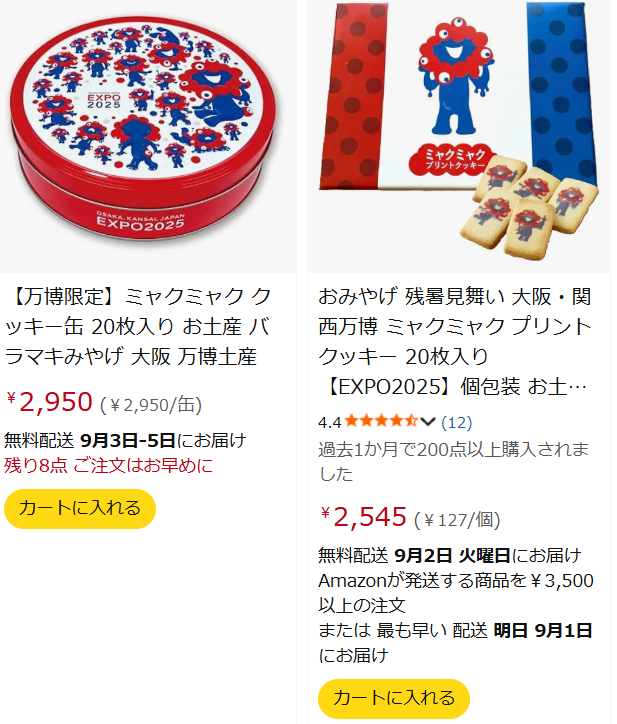617x724 pixels.
Task: Open the 【万博限定】ミャクミャク クッキー缶 product title
Action: 138,326
